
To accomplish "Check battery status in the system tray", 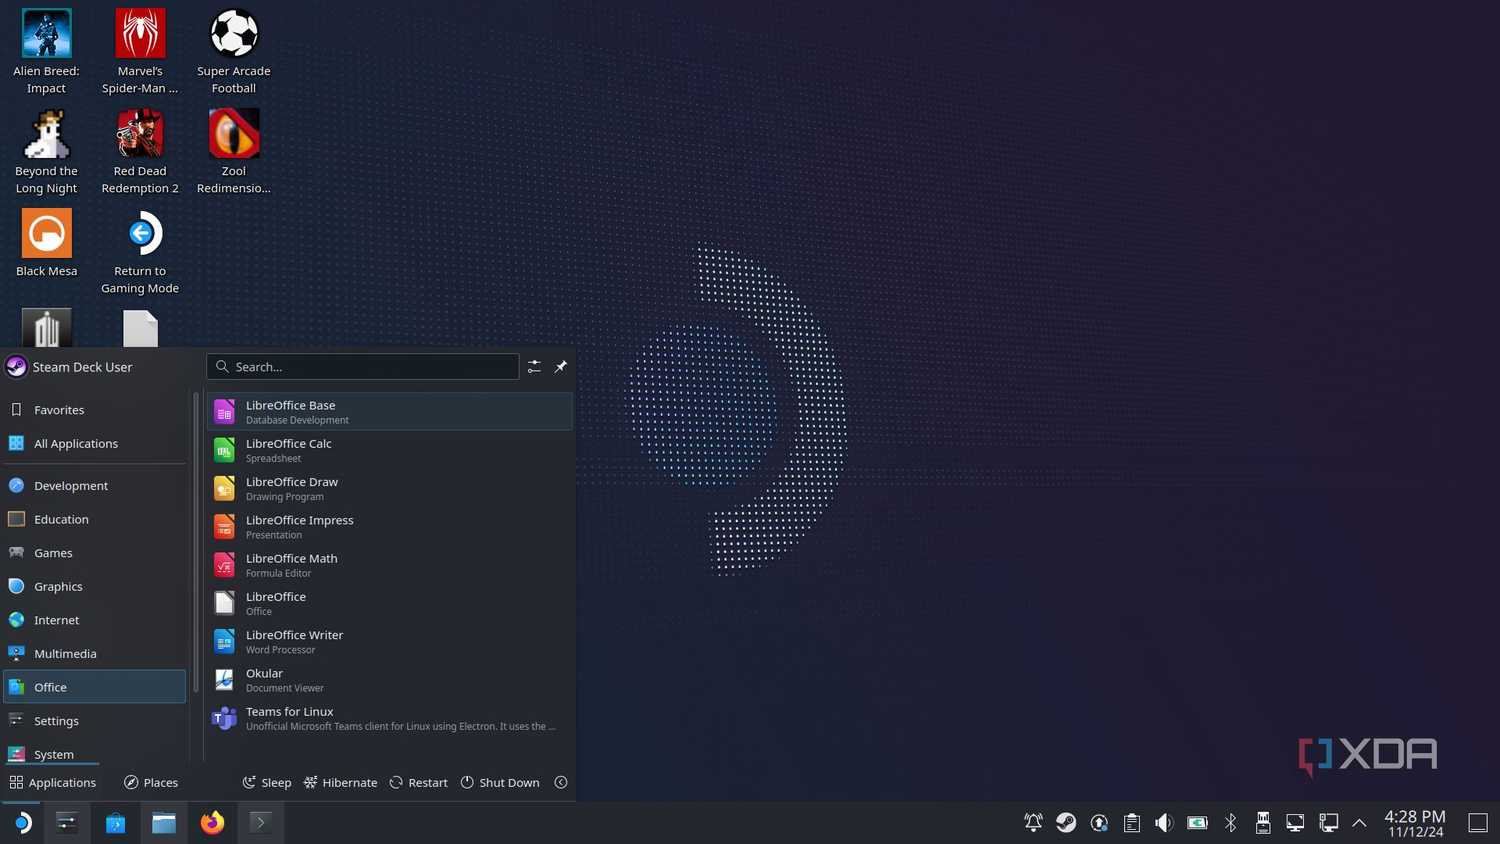I will pos(1197,822).
